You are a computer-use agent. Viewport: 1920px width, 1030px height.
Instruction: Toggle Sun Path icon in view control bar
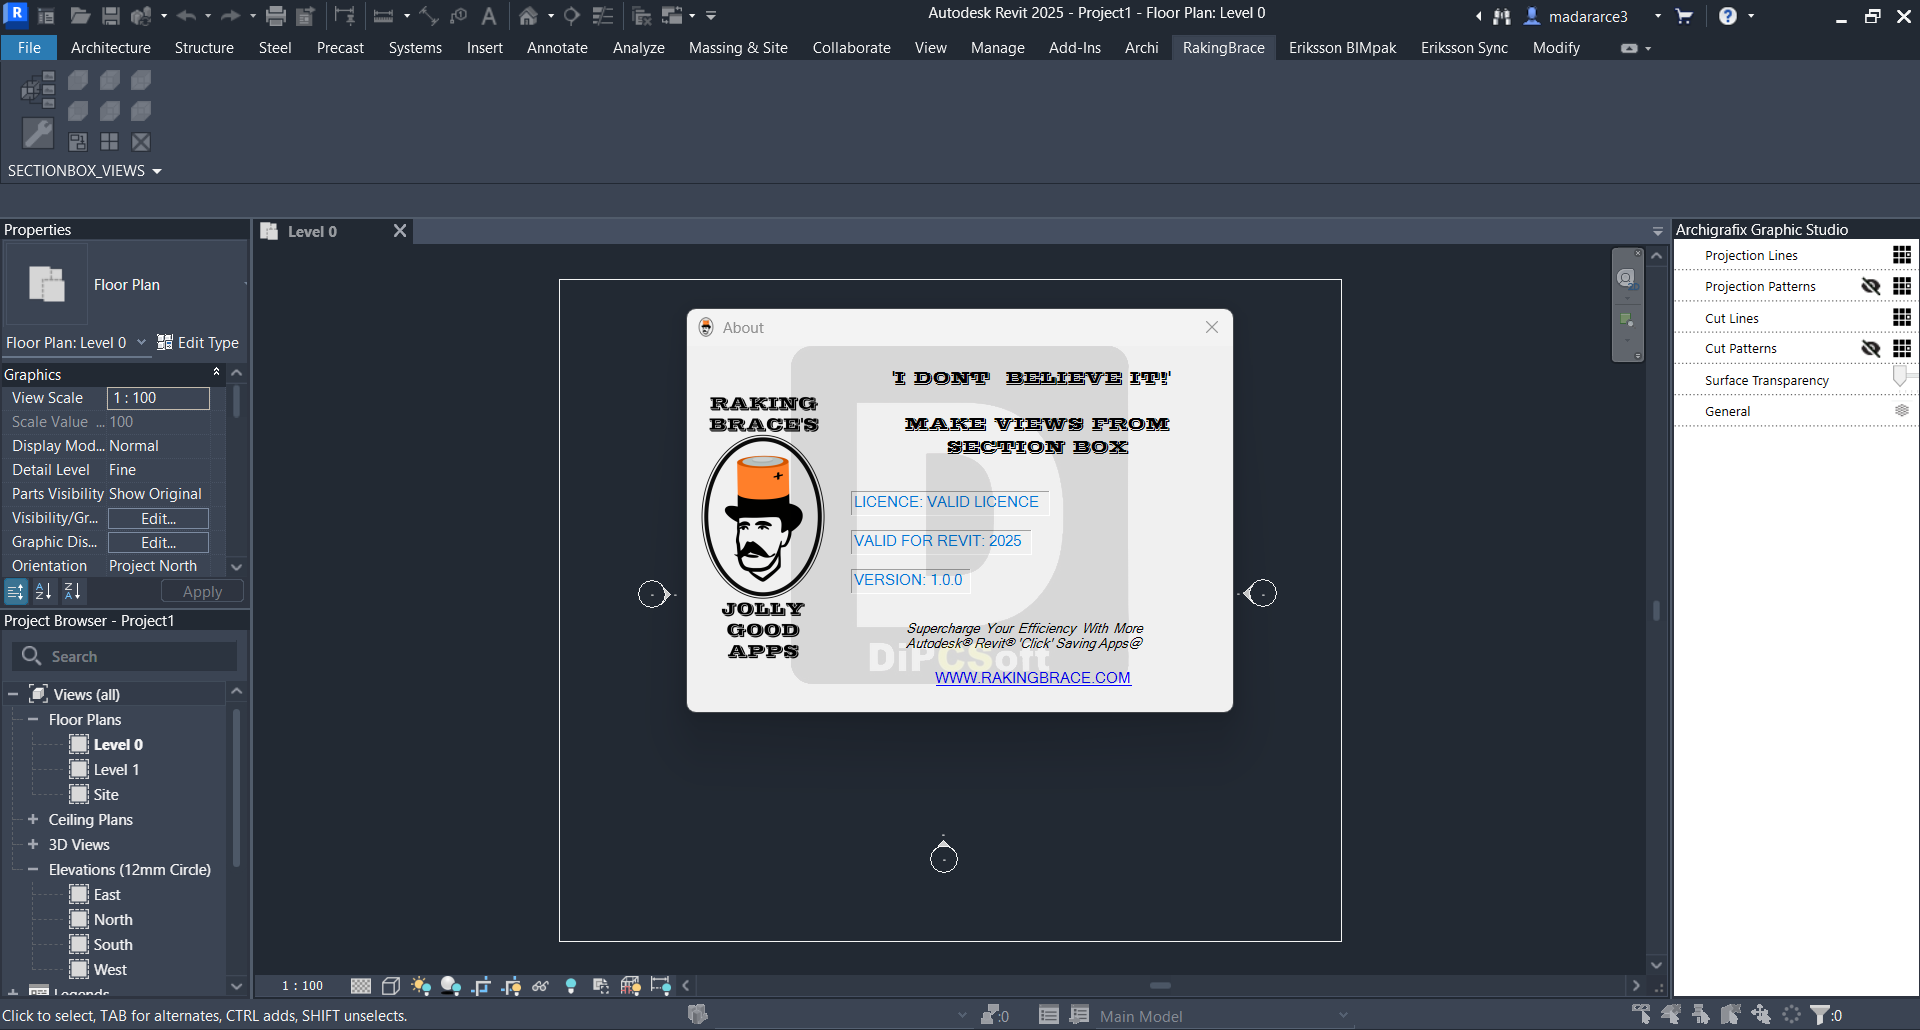point(421,986)
